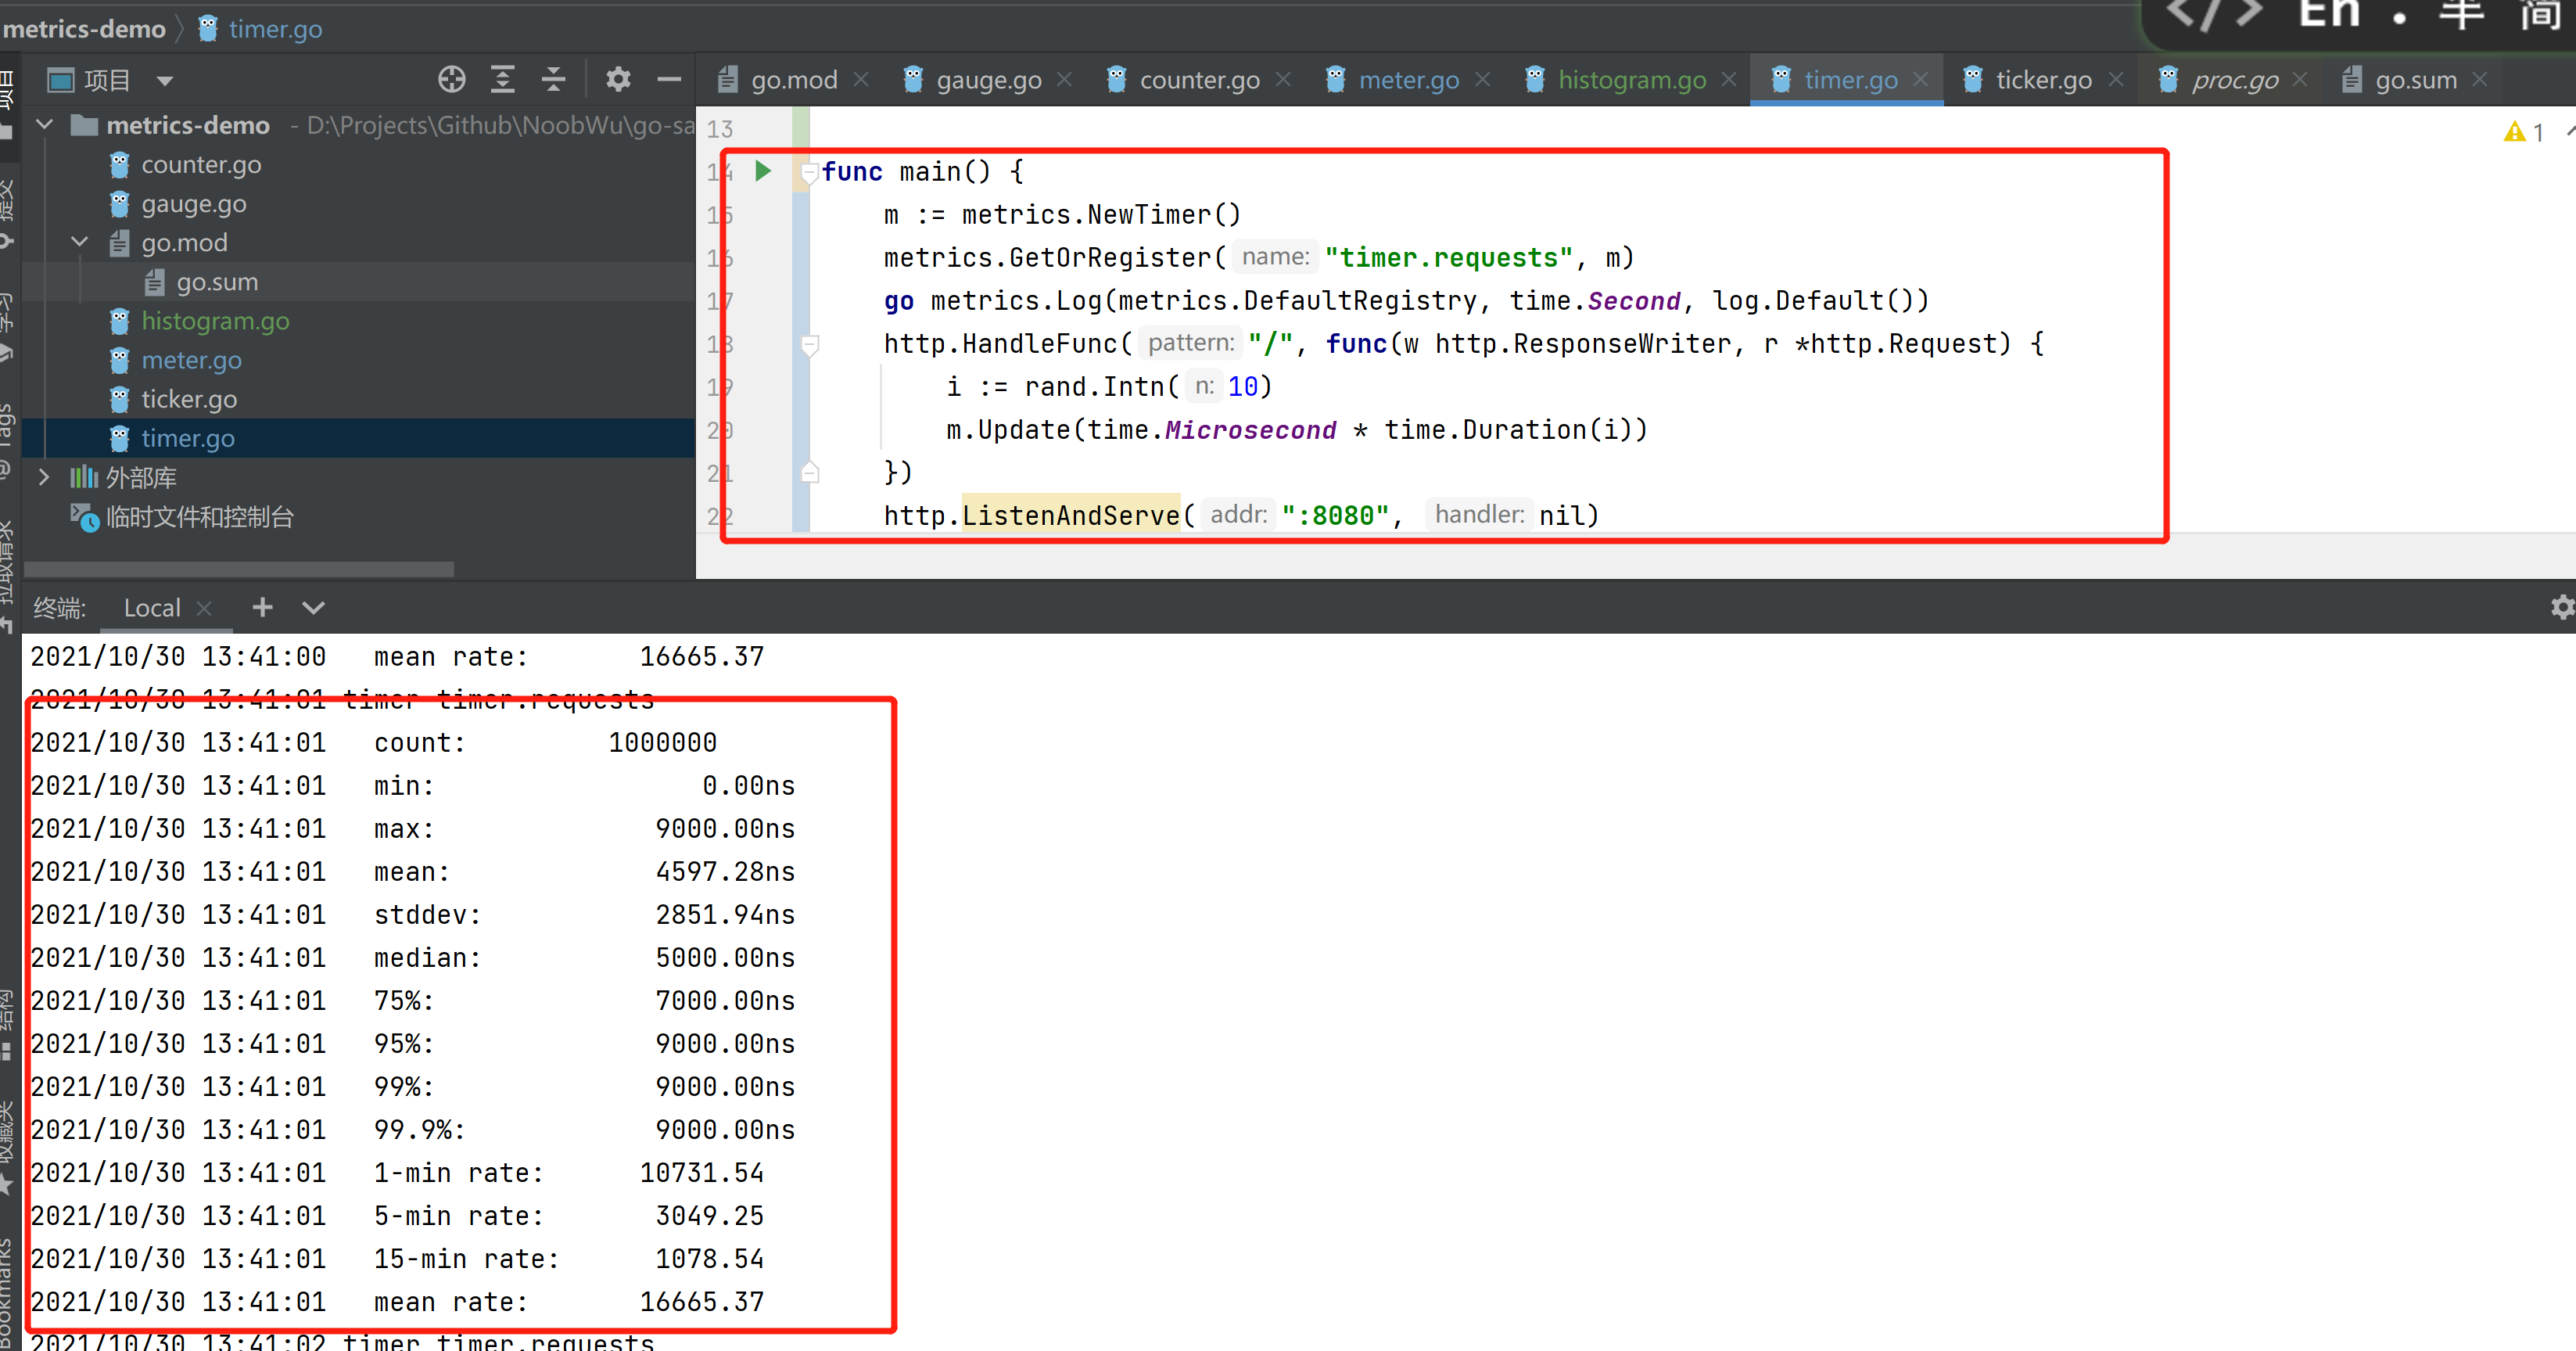Switch to the proc.go tab
The width and height of the screenshot is (2576, 1351).
(x=2234, y=80)
